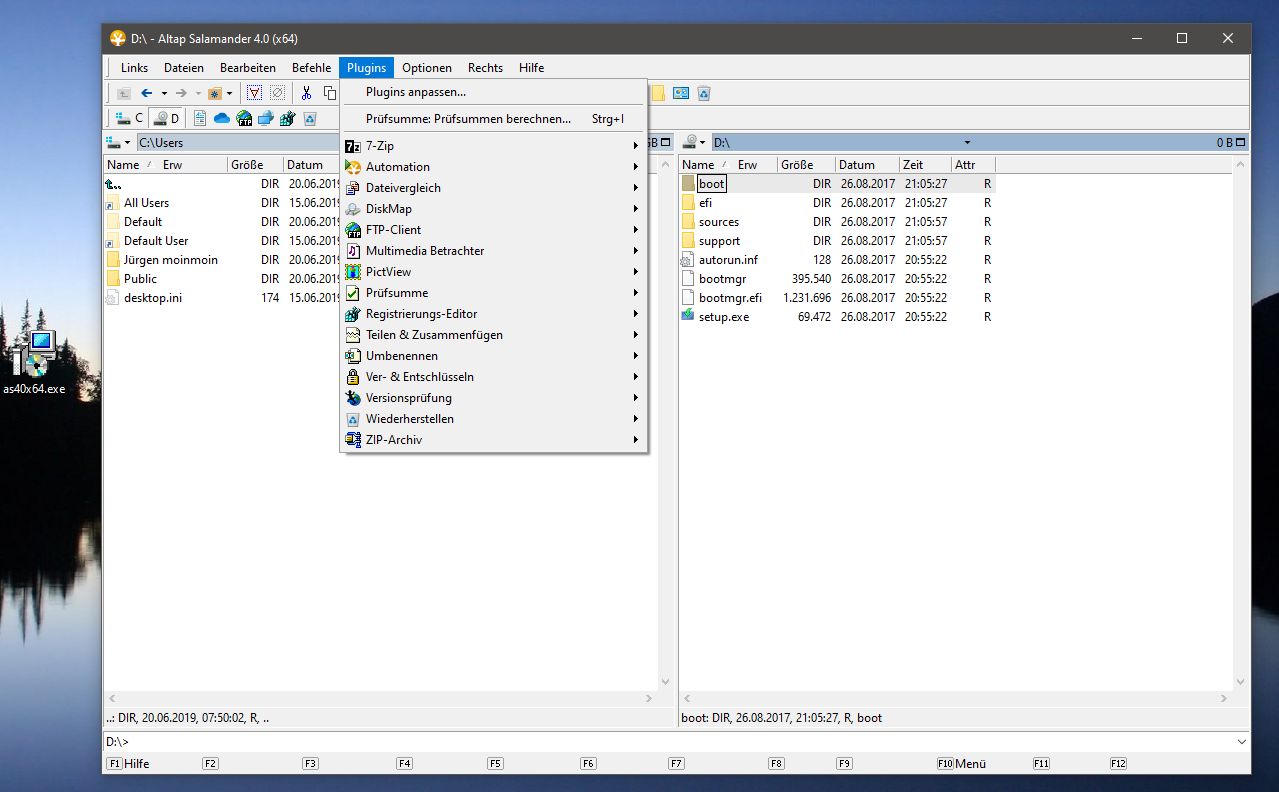
Task: Open Umbenennen plugin entry
Action: [x=494, y=356]
